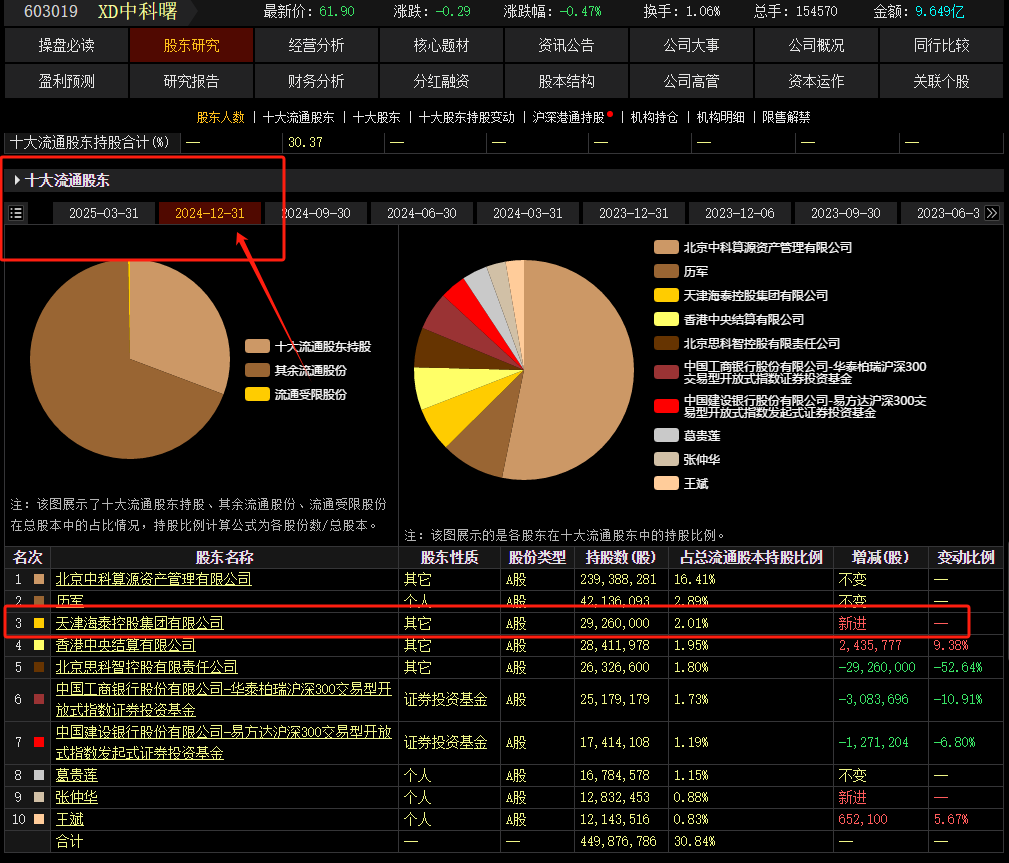
Task: Go to the 关联个股 tab
Action: coord(941,82)
